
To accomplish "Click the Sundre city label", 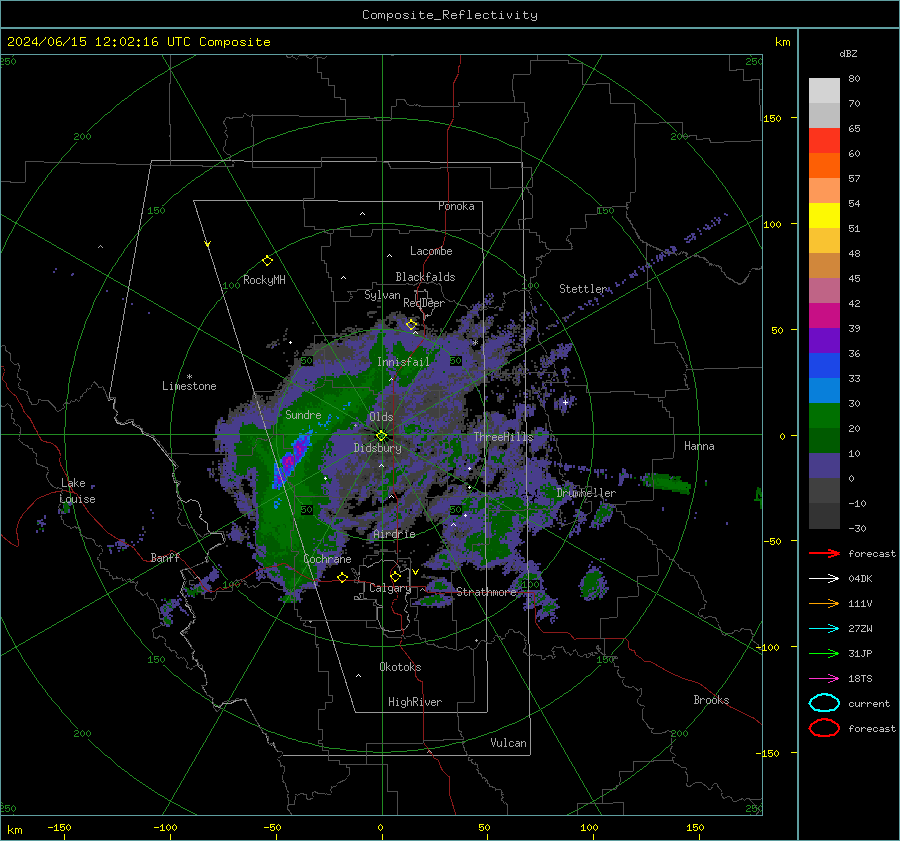I will [x=303, y=414].
